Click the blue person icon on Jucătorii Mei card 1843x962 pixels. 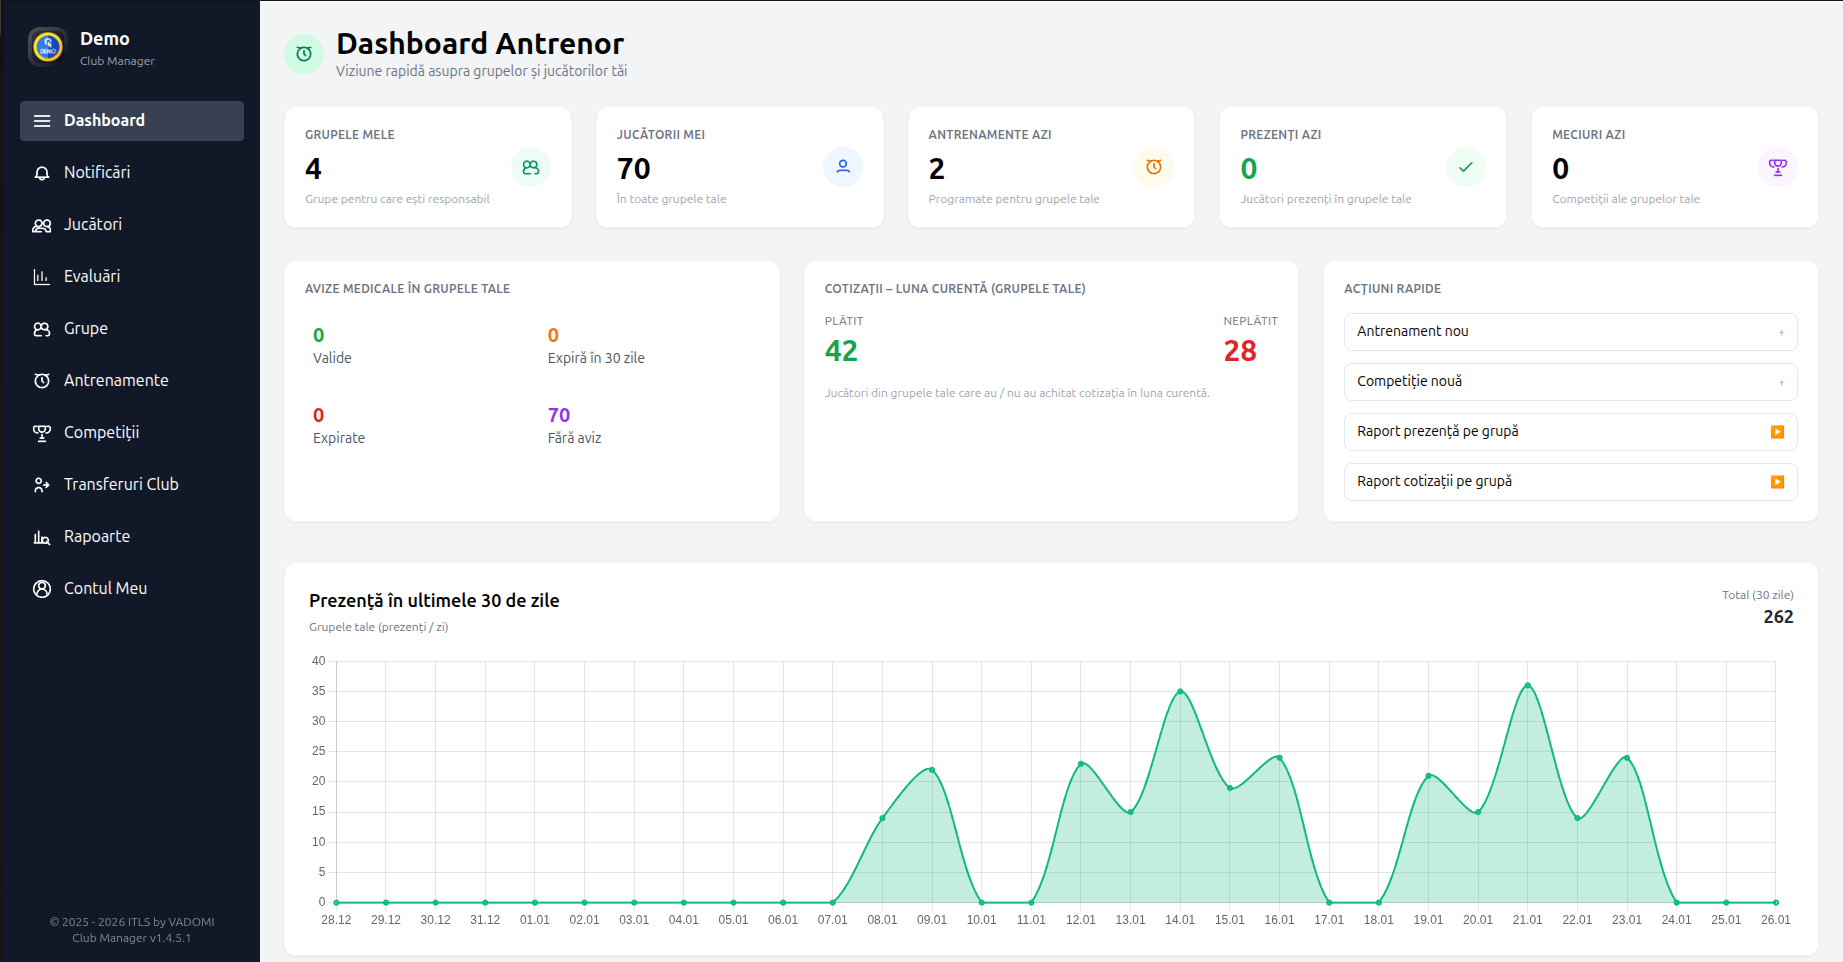click(x=843, y=167)
